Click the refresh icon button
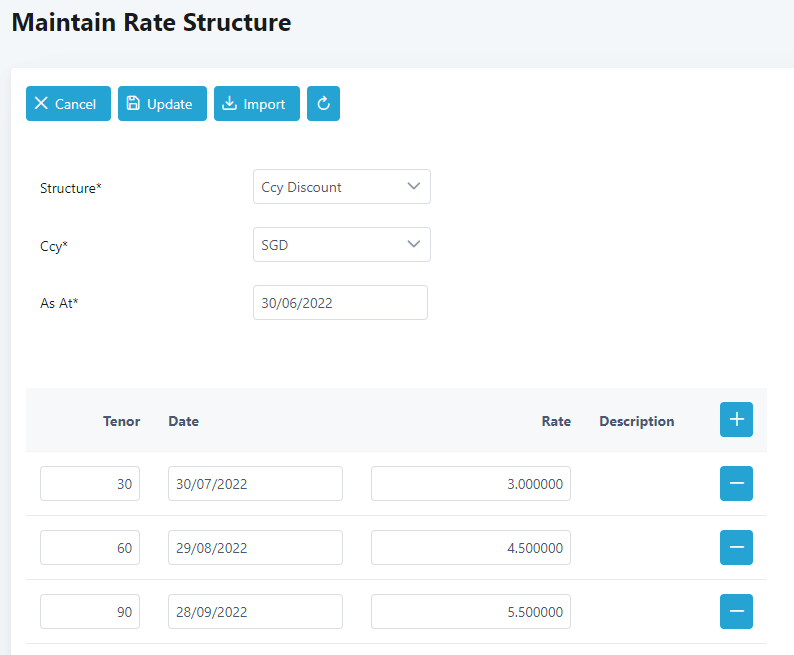This screenshot has height=655, width=794. pos(323,104)
